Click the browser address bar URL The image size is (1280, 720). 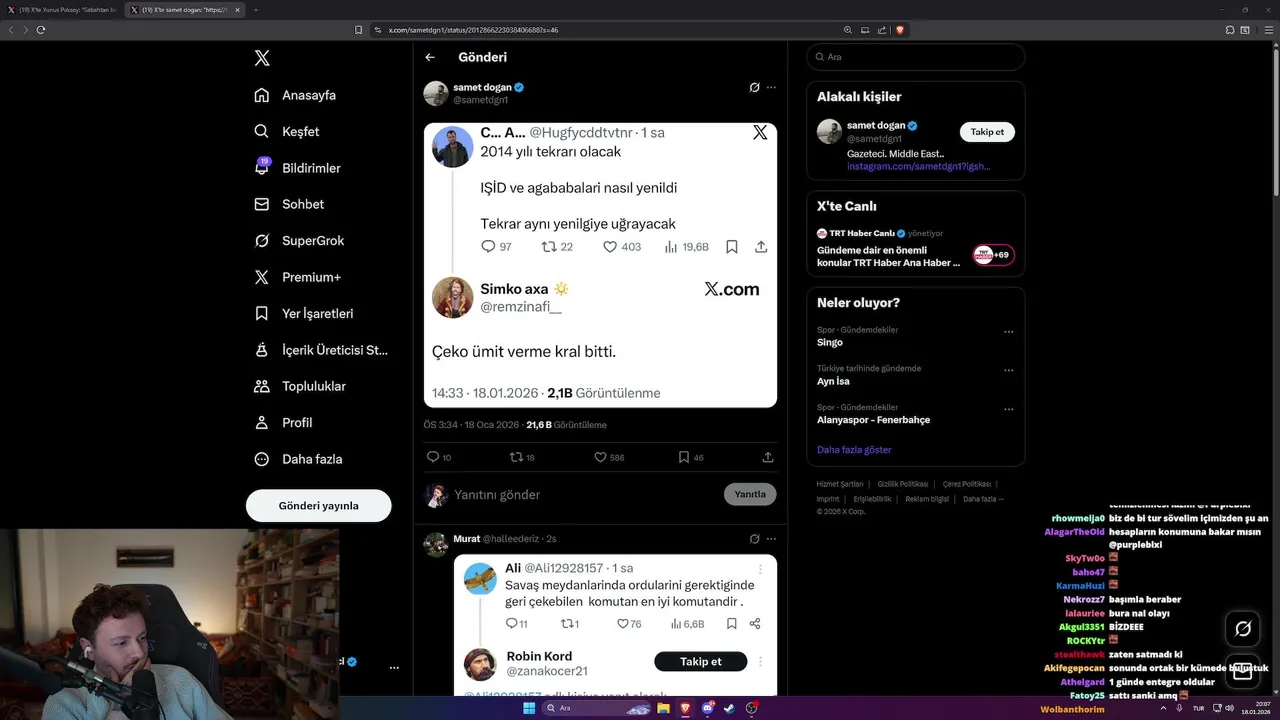(x=473, y=30)
